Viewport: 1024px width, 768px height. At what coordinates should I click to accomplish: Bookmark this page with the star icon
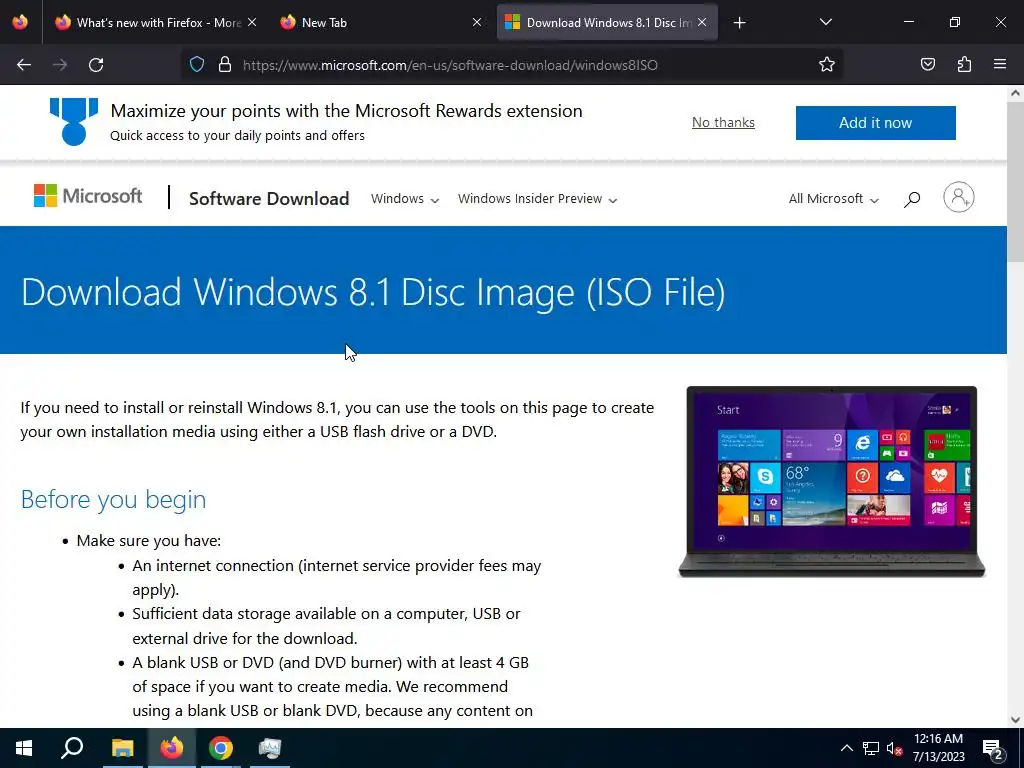click(827, 65)
